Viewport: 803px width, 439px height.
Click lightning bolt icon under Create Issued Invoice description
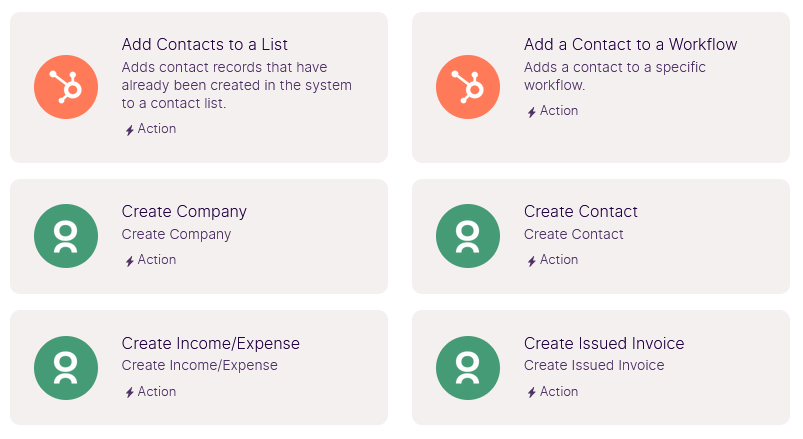[532, 392]
